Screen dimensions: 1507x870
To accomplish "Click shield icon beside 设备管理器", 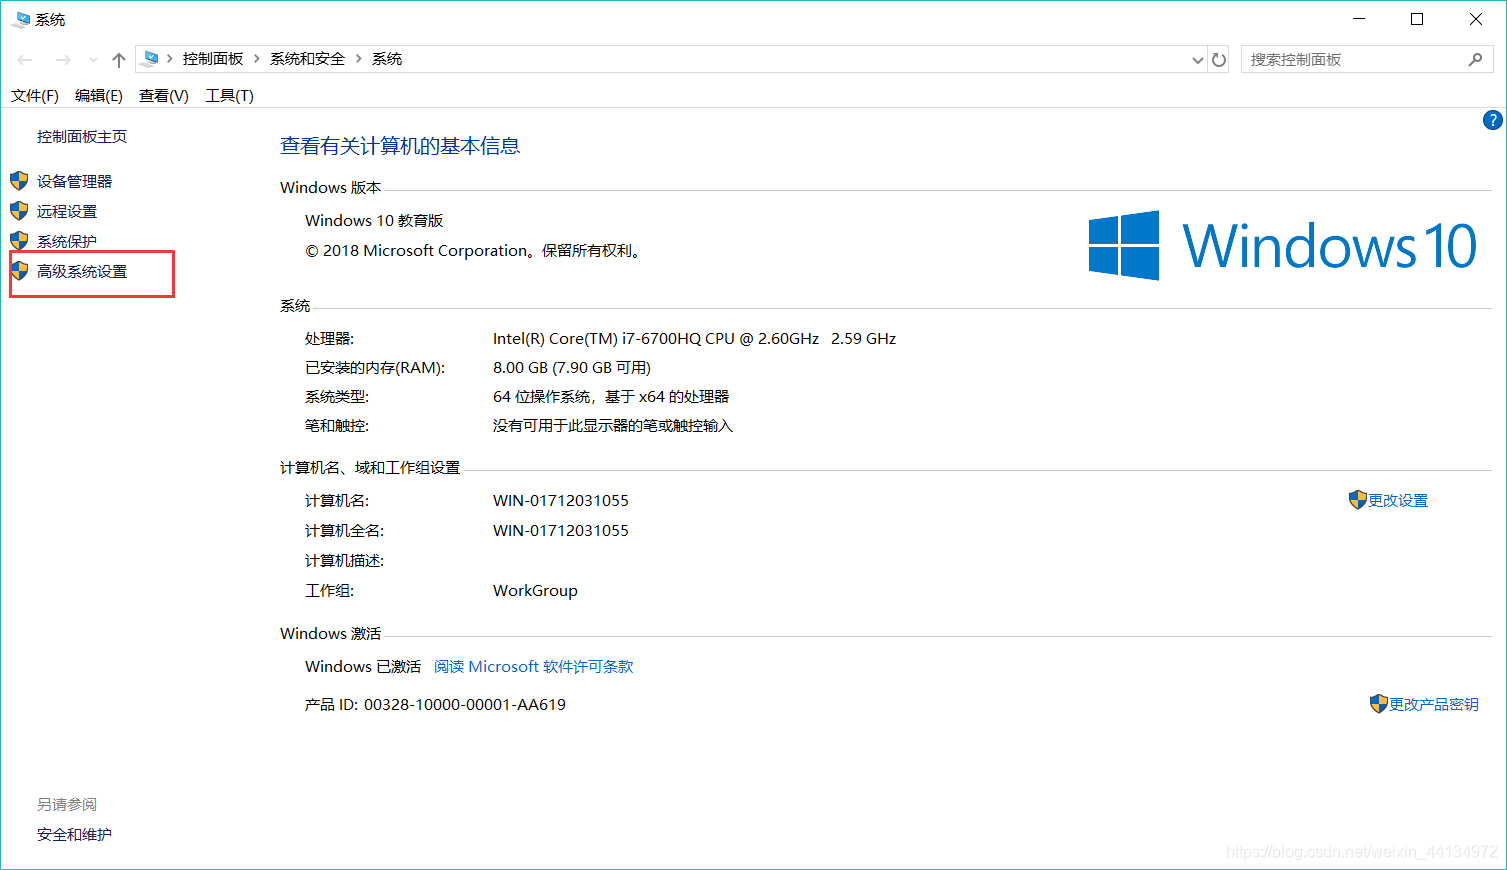I will [19, 181].
